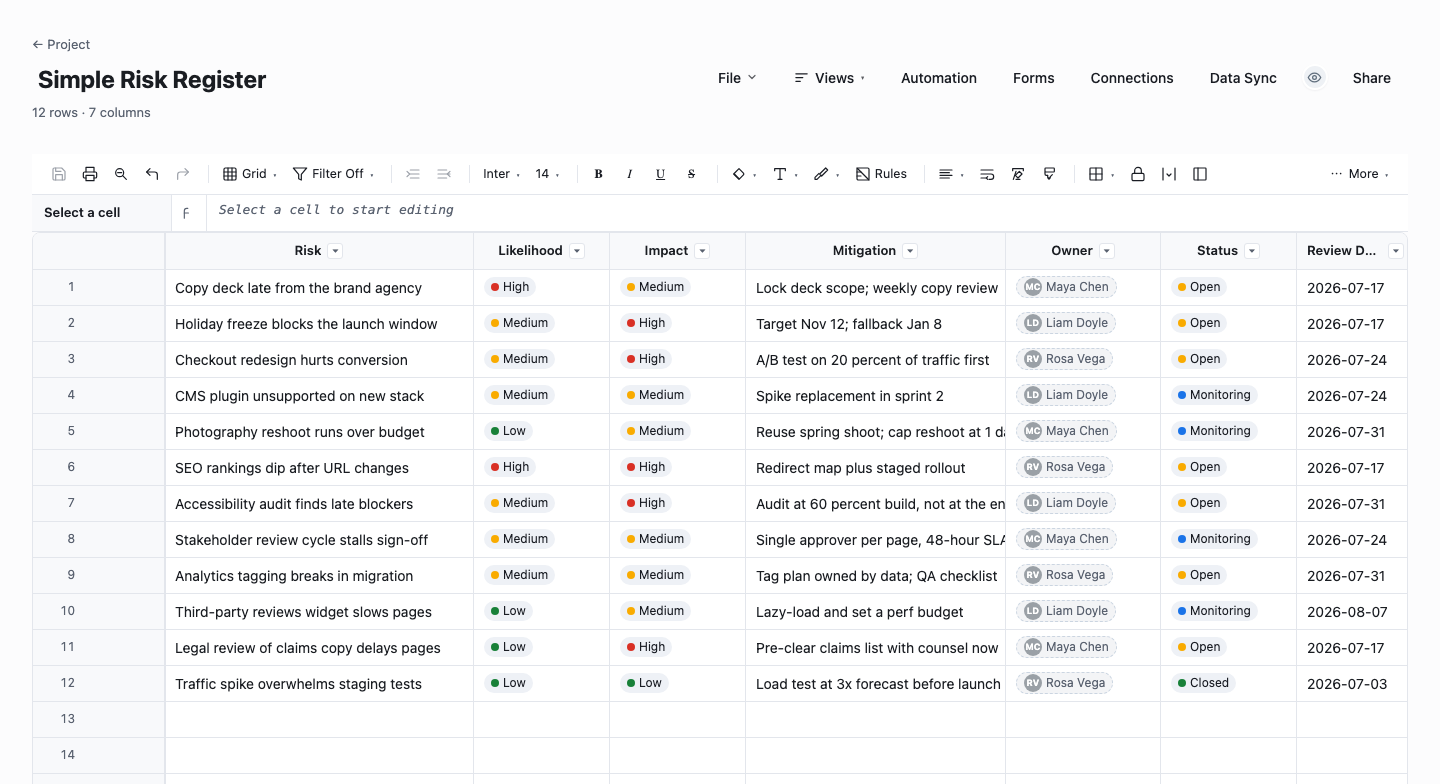Click the column width icon
This screenshot has width=1440, height=784.
pyautogui.click(x=1169, y=174)
